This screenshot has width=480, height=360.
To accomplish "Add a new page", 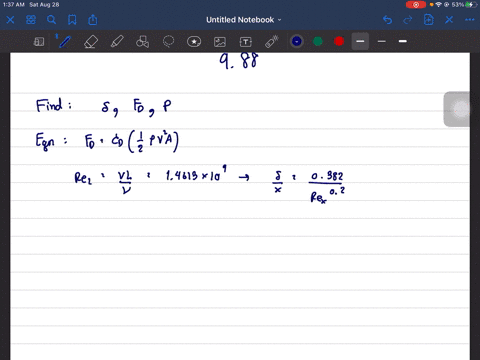I will pyautogui.click(x=428, y=20).
